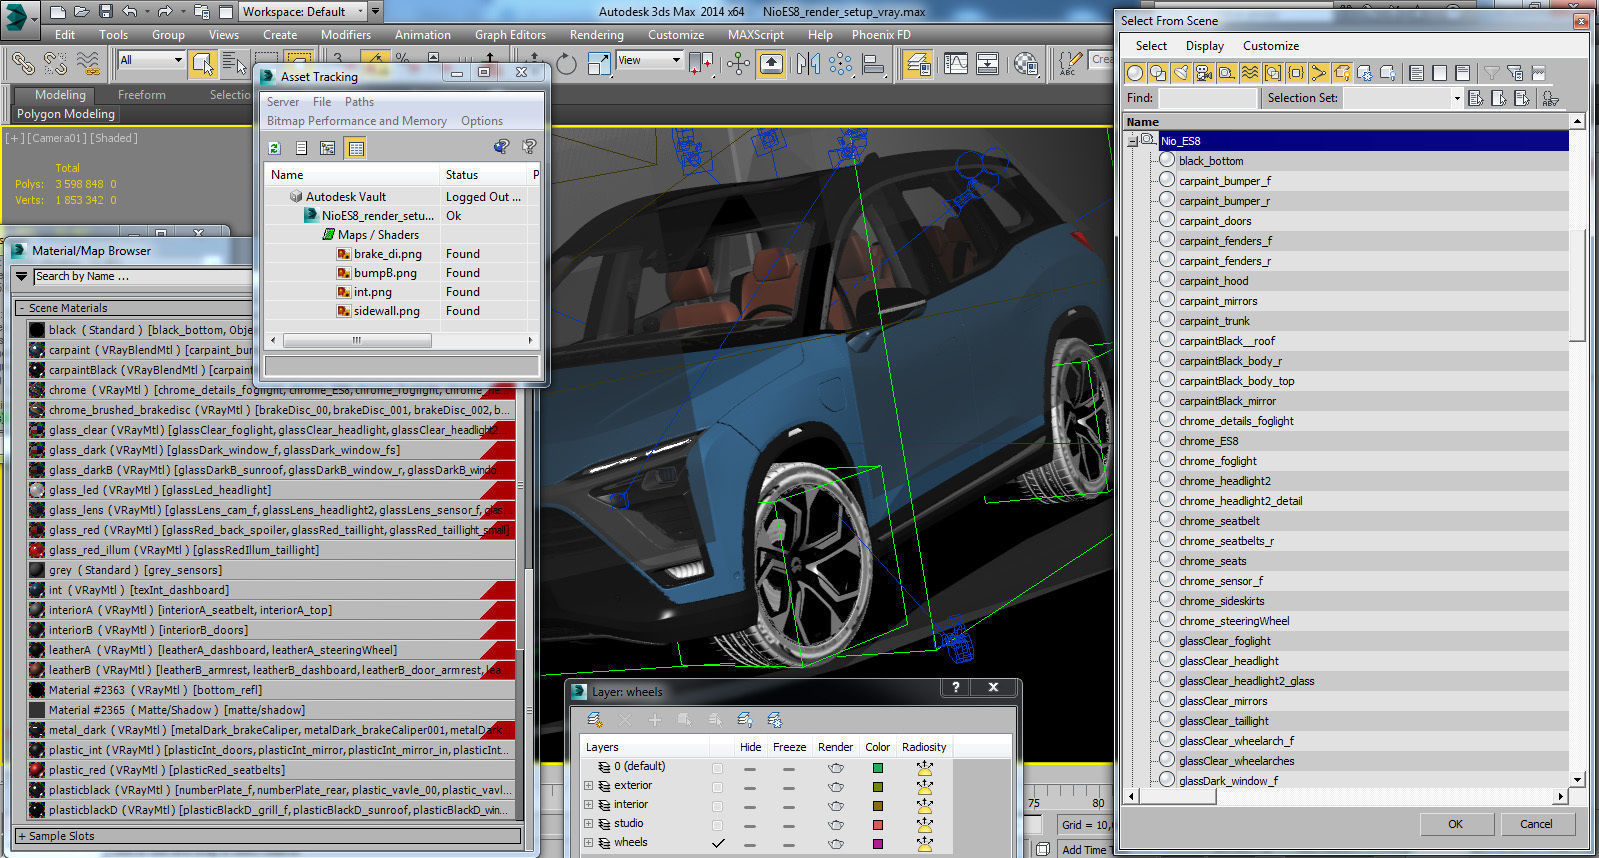1599x858 pixels.
Task: Toggle Display Bone Objects filter
Action: [1318, 73]
